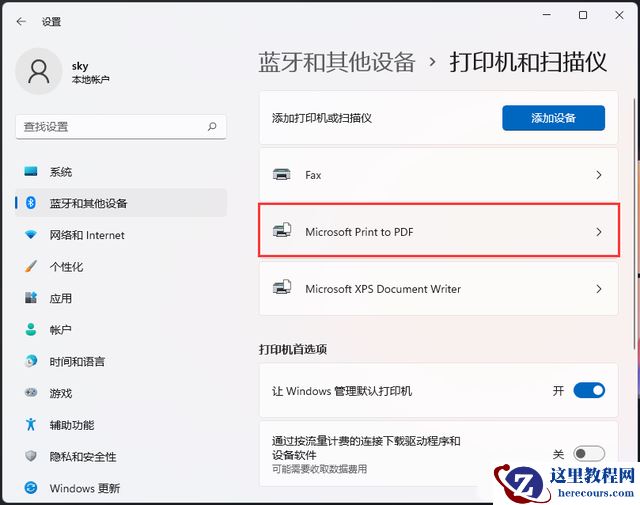Open 系统 settings category
Screen dimensions: 640x505
[121, 171]
